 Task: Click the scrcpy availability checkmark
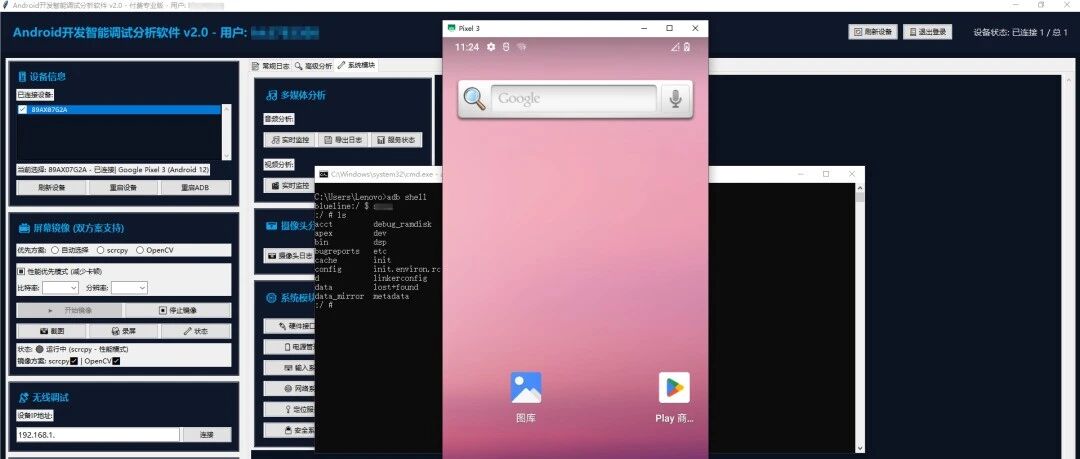(x=74, y=361)
